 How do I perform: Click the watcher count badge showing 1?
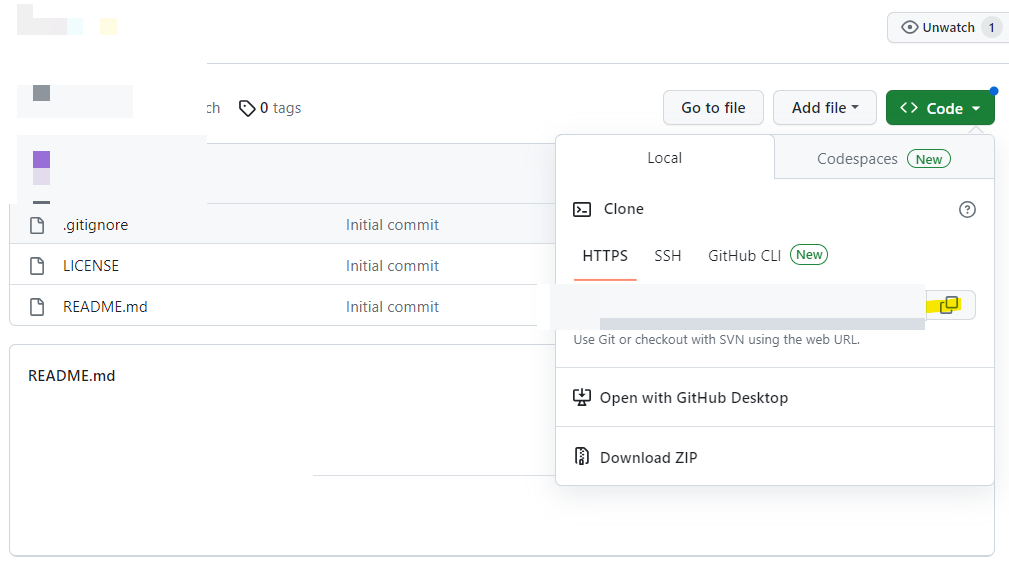point(992,28)
